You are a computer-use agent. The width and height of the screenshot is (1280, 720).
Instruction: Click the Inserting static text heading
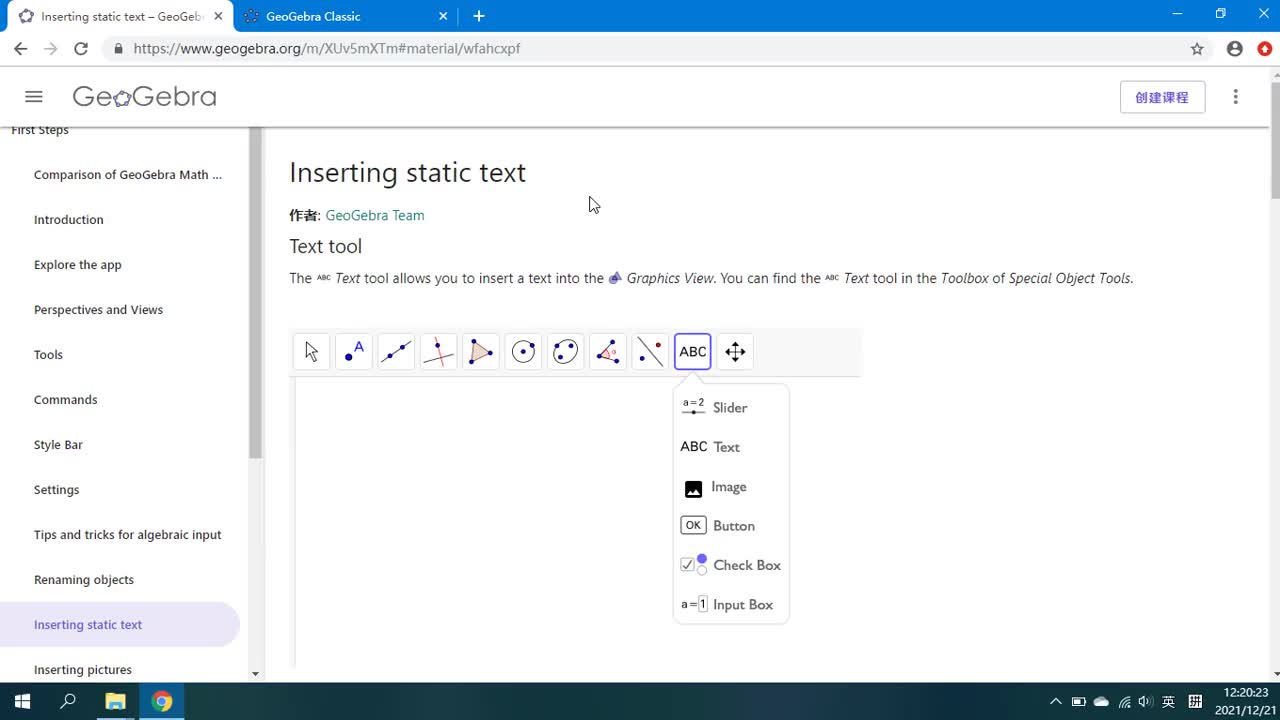(x=408, y=173)
